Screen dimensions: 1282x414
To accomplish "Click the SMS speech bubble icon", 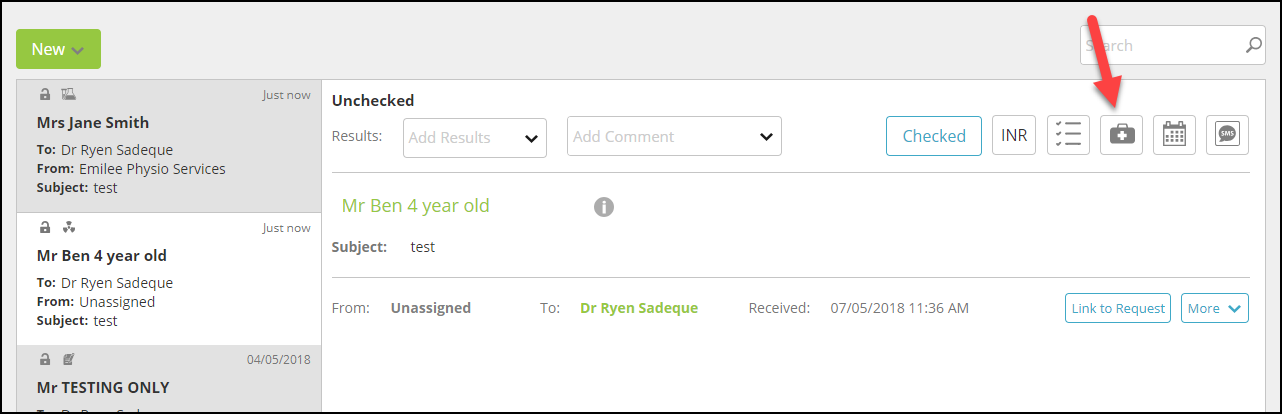I will click(1227, 136).
